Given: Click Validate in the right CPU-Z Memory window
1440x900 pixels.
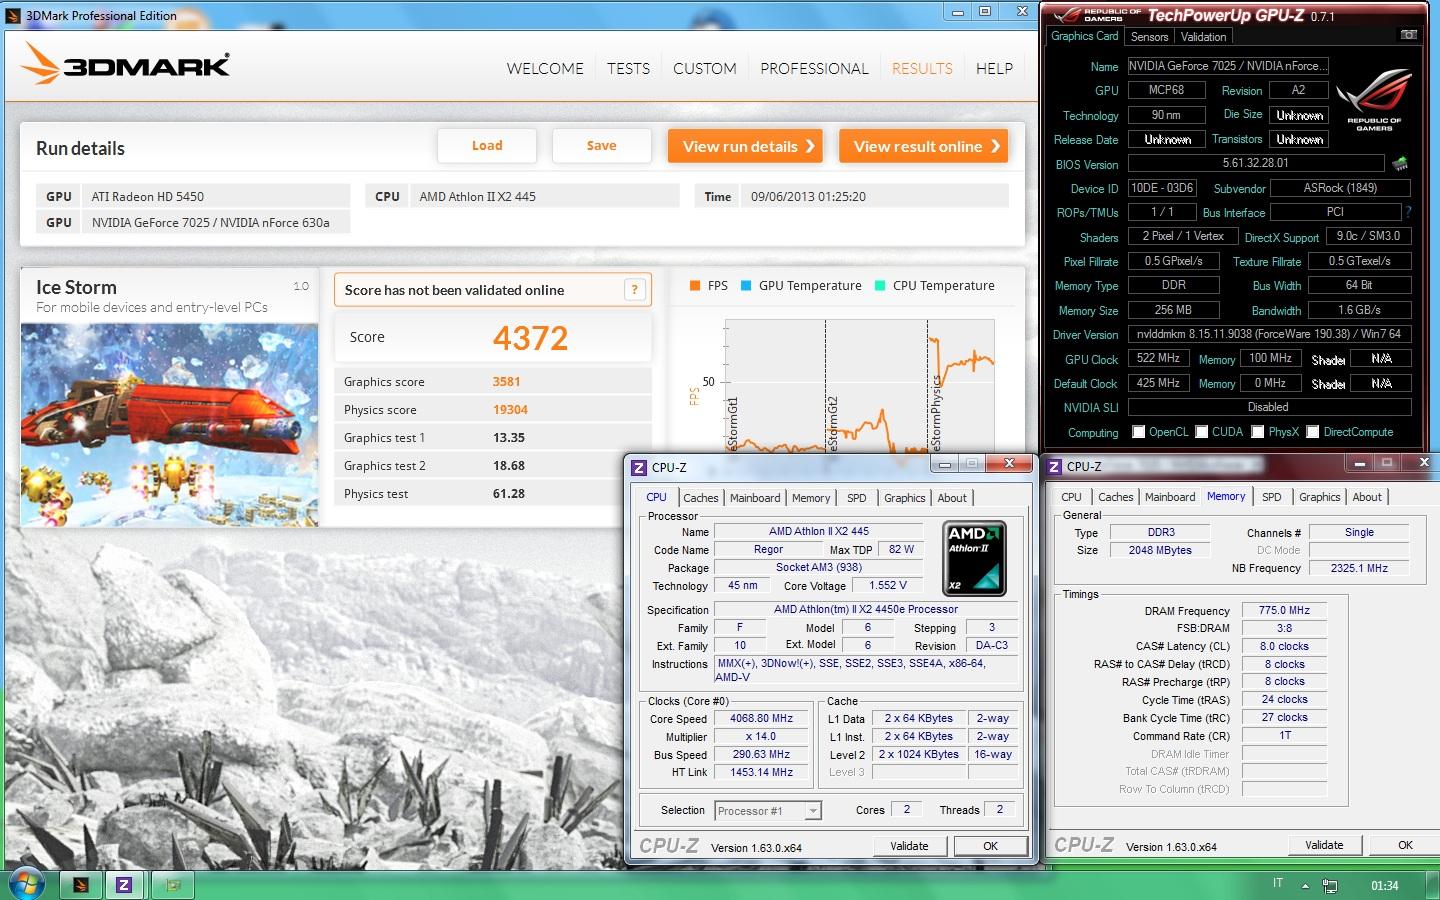Looking at the screenshot, I should 1324,845.
